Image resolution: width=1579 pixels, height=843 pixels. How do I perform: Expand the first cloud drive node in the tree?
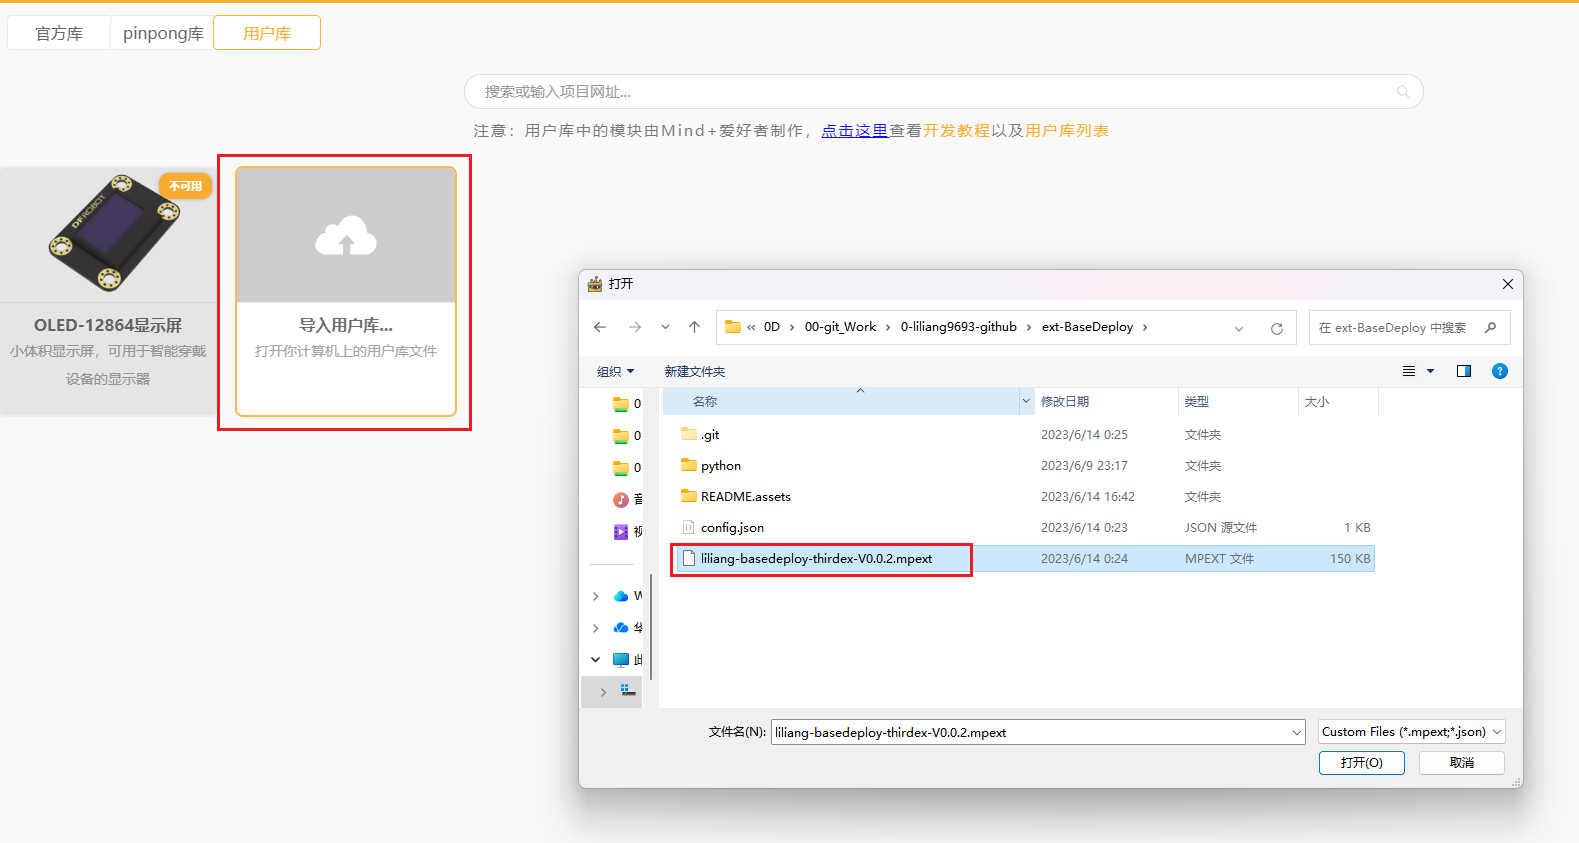tap(596, 596)
